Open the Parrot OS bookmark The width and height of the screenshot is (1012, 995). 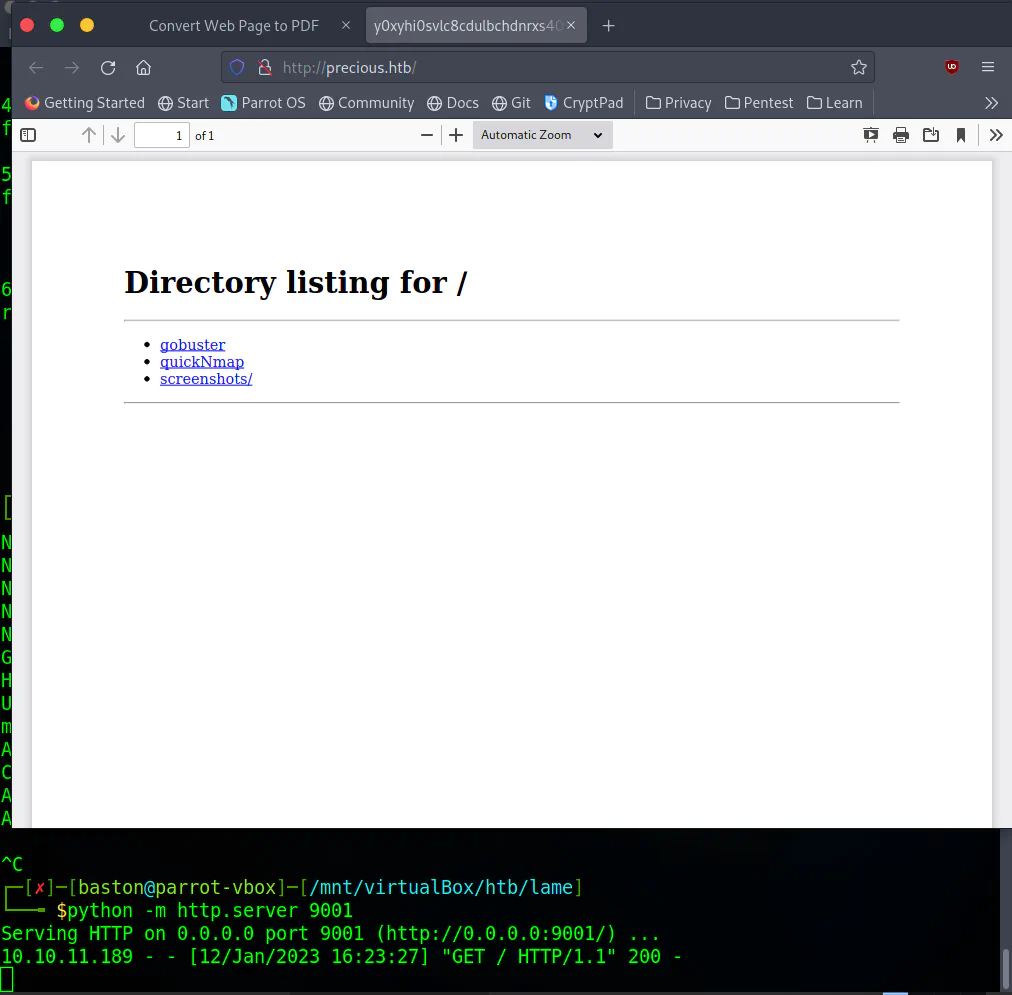[263, 103]
